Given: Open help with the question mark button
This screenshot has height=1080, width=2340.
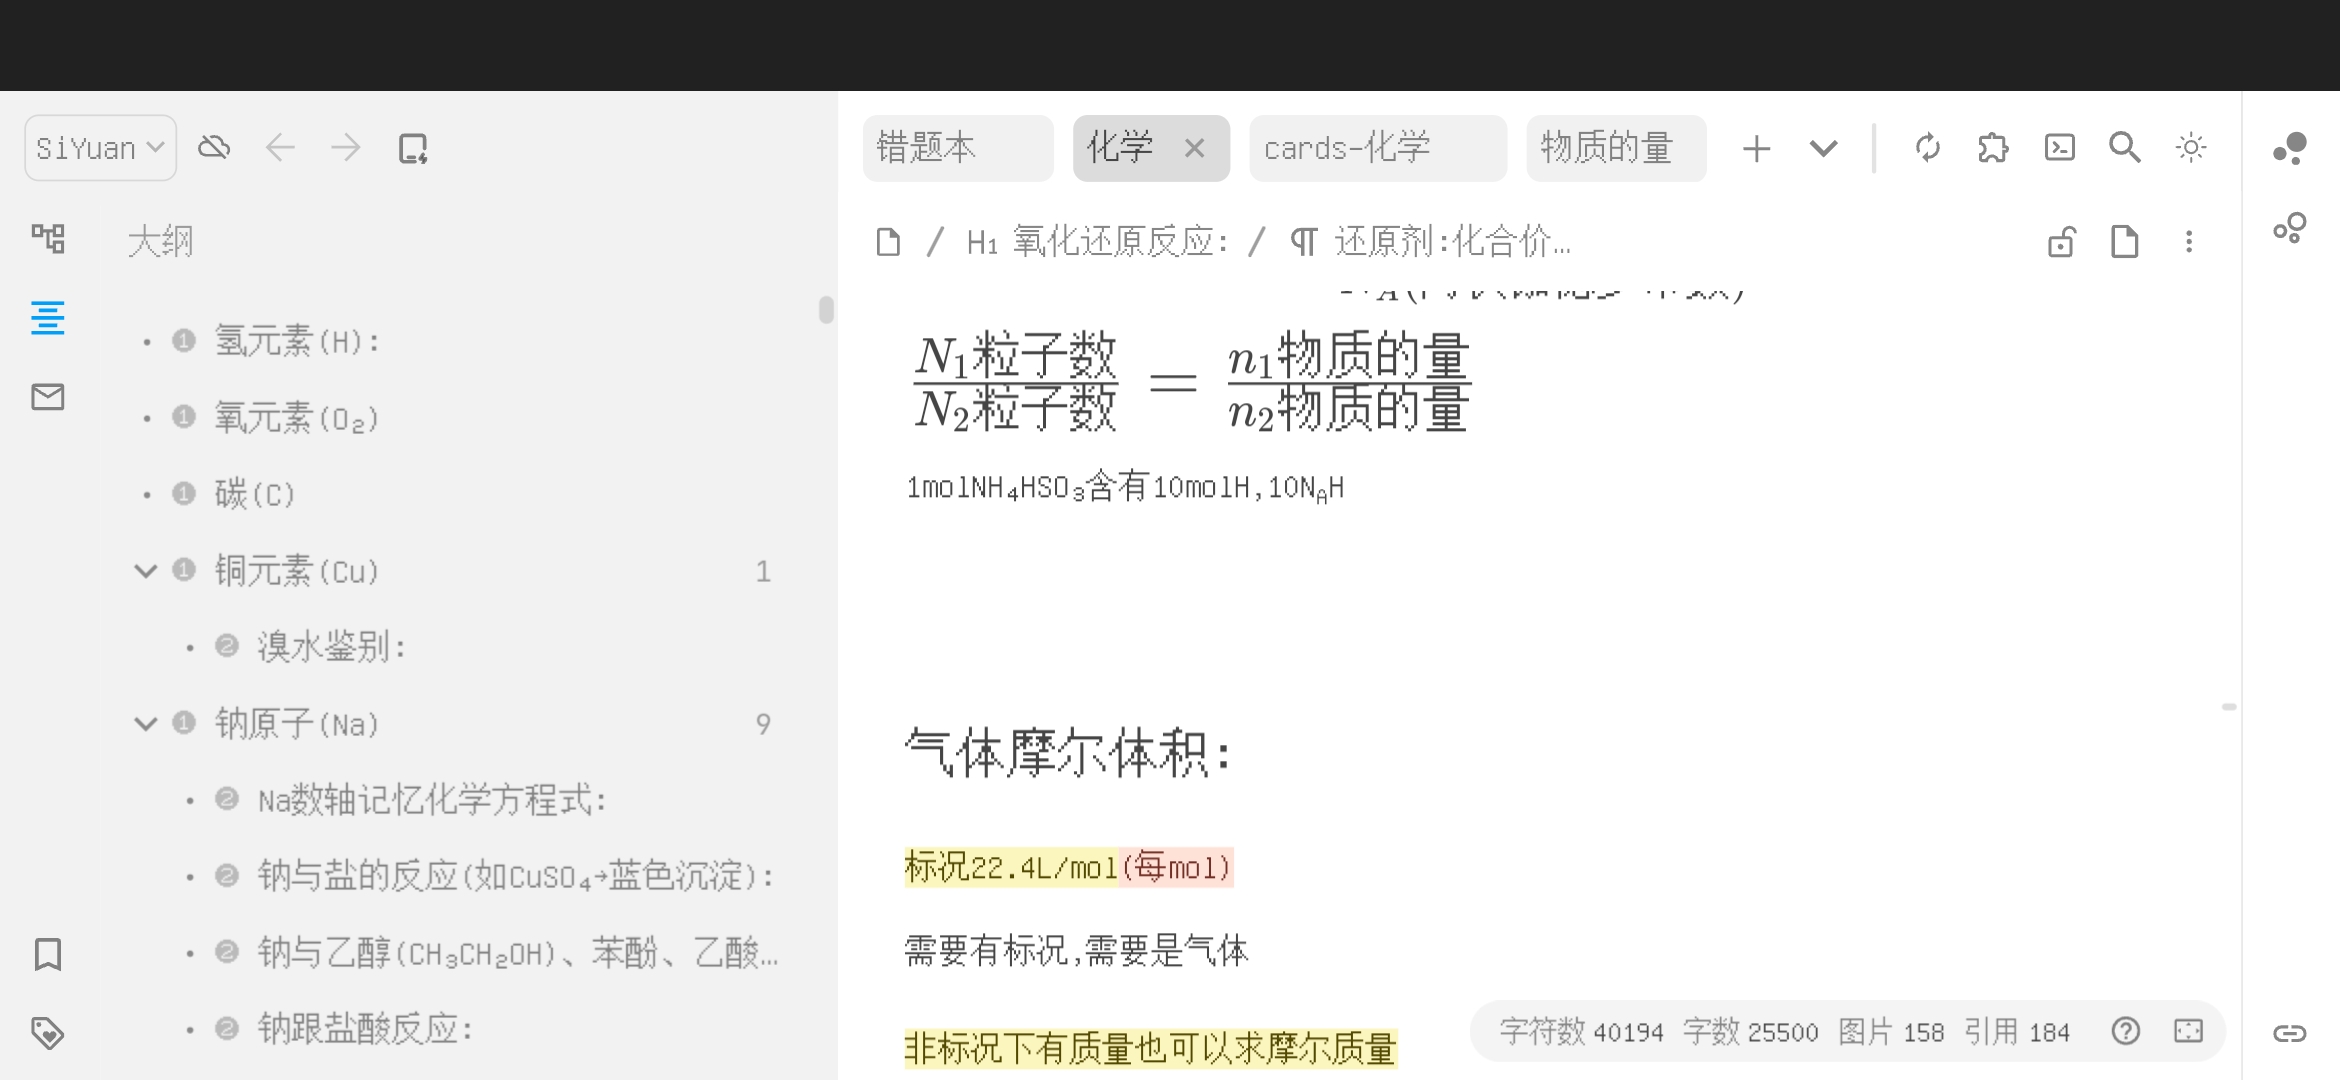Looking at the screenshot, I should tap(2126, 1031).
